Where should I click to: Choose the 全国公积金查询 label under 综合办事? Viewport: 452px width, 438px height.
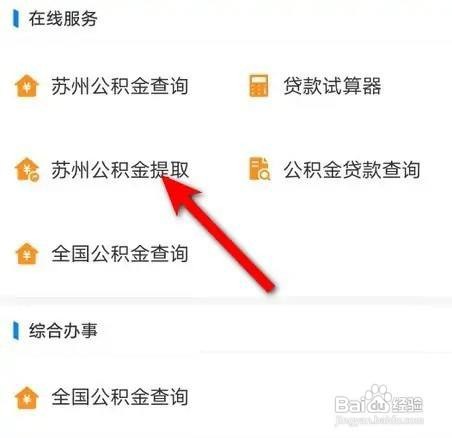click(x=120, y=397)
